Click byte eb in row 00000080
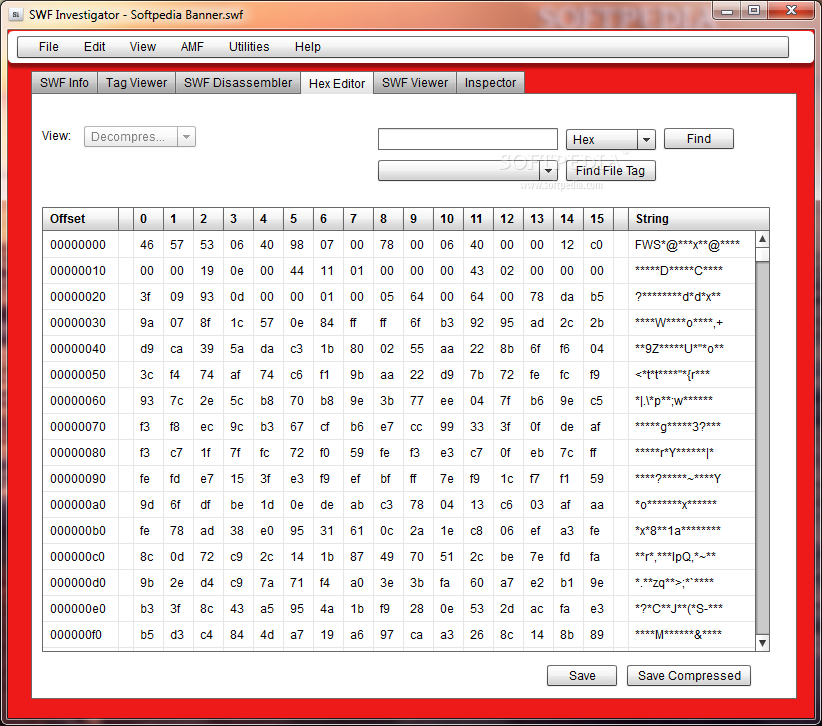Screen dimensions: 822x726 tap(537, 453)
